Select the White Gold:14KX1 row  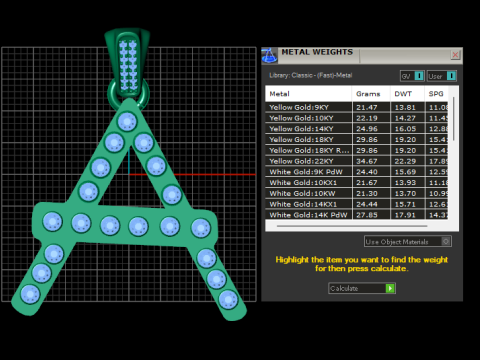point(357,204)
